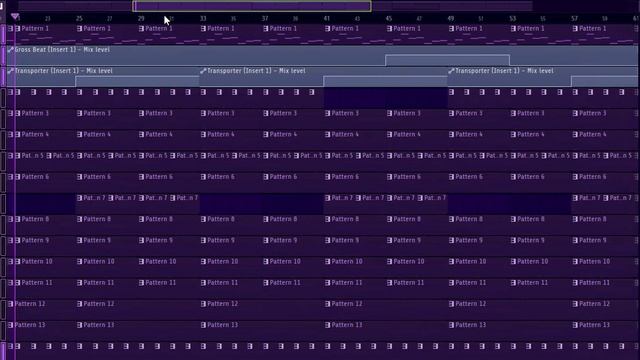640x360 pixels.
Task: Click clip icon of Pattern 9 at bar 45
Action: pyautogui.click(x=389, y=241)
